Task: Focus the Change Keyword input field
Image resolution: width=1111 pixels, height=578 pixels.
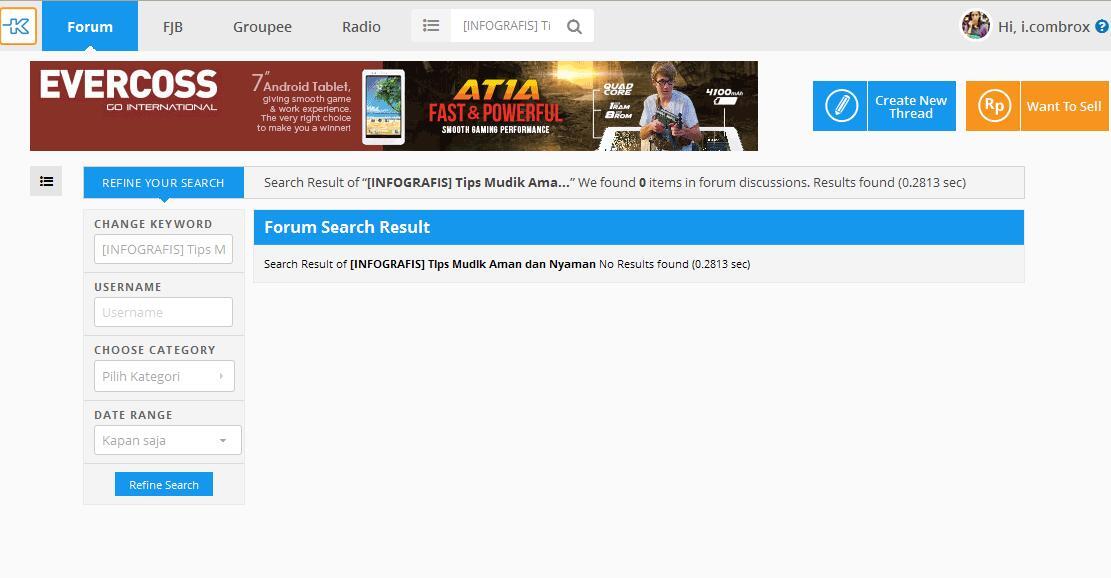Action: click(x=163, y=249)
